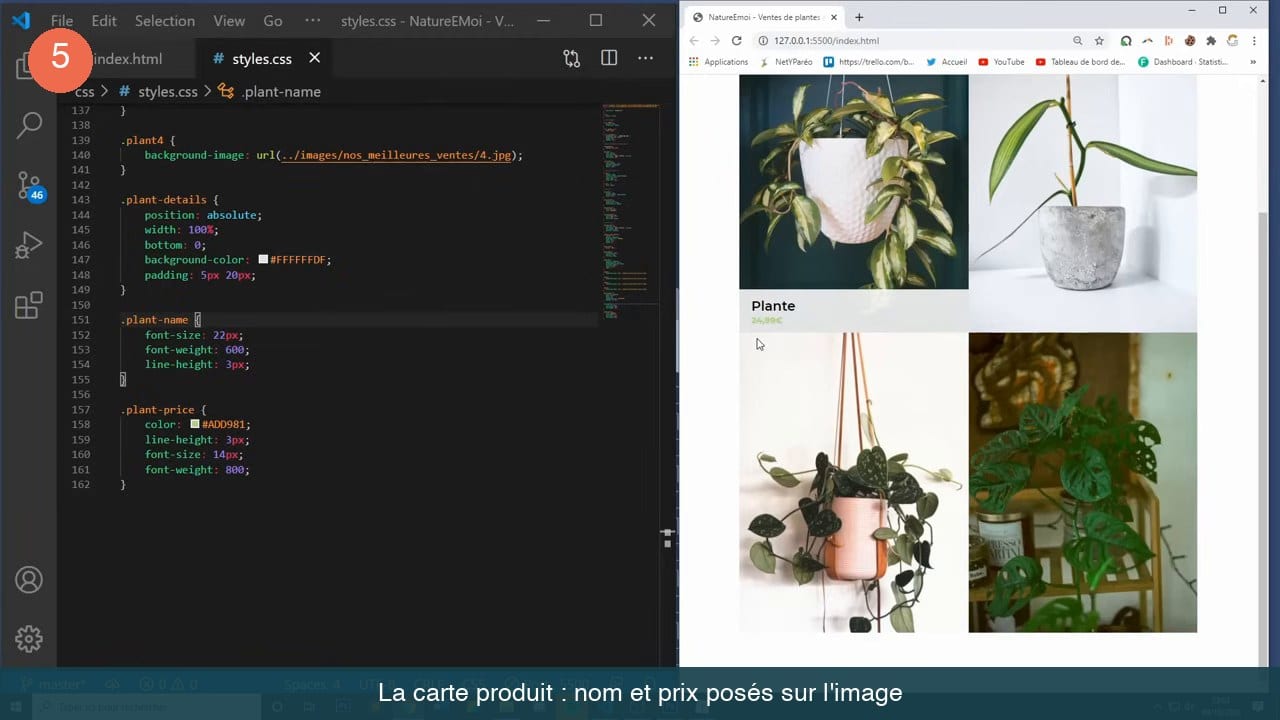Open the Selection menu

click(165, 20)
